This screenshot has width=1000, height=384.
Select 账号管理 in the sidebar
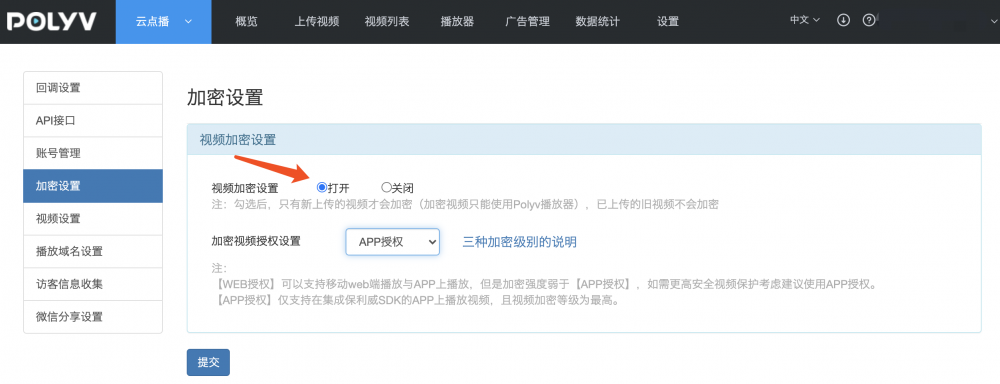[93, 153]
